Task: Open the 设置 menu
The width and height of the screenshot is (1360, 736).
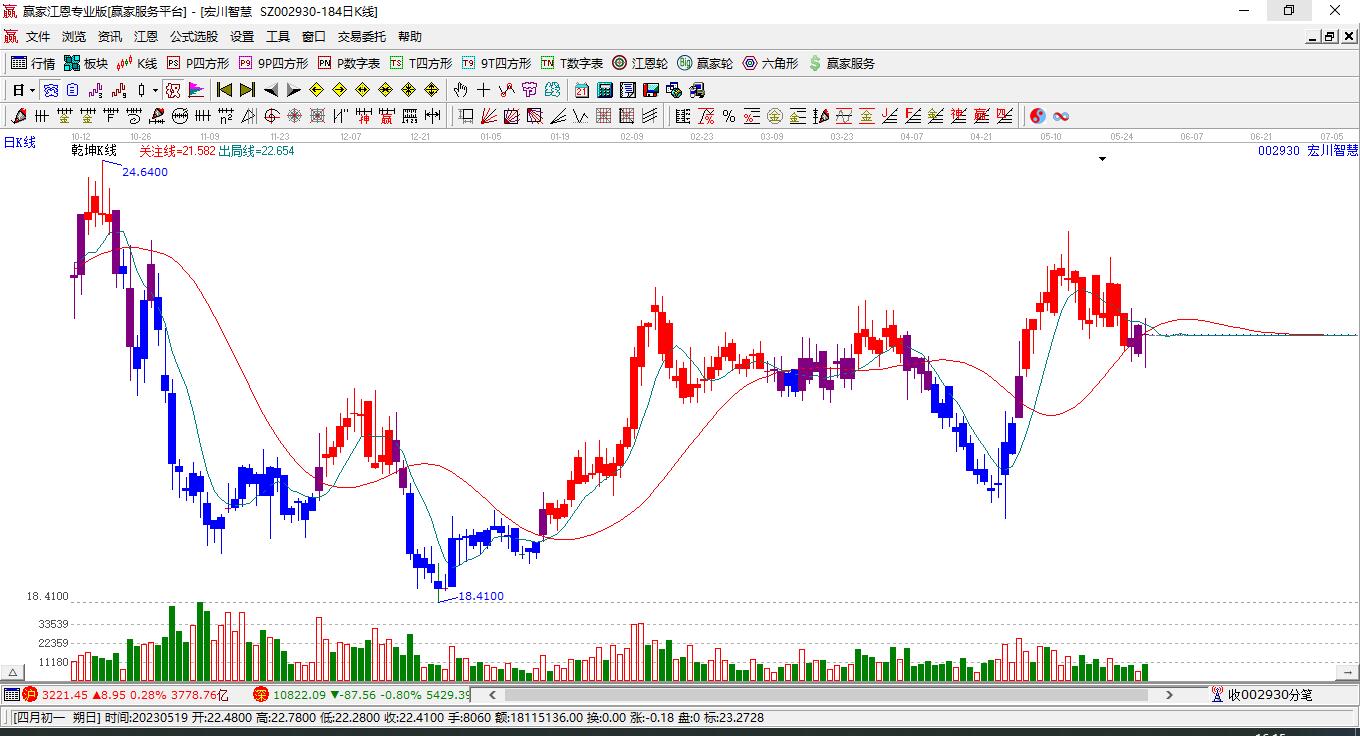Action: [x=242, y=37]
